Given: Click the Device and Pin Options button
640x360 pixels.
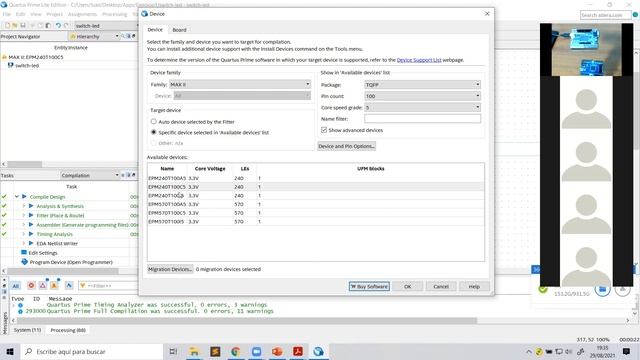Looking at the screenshot, I should click(x=347, y=146).
